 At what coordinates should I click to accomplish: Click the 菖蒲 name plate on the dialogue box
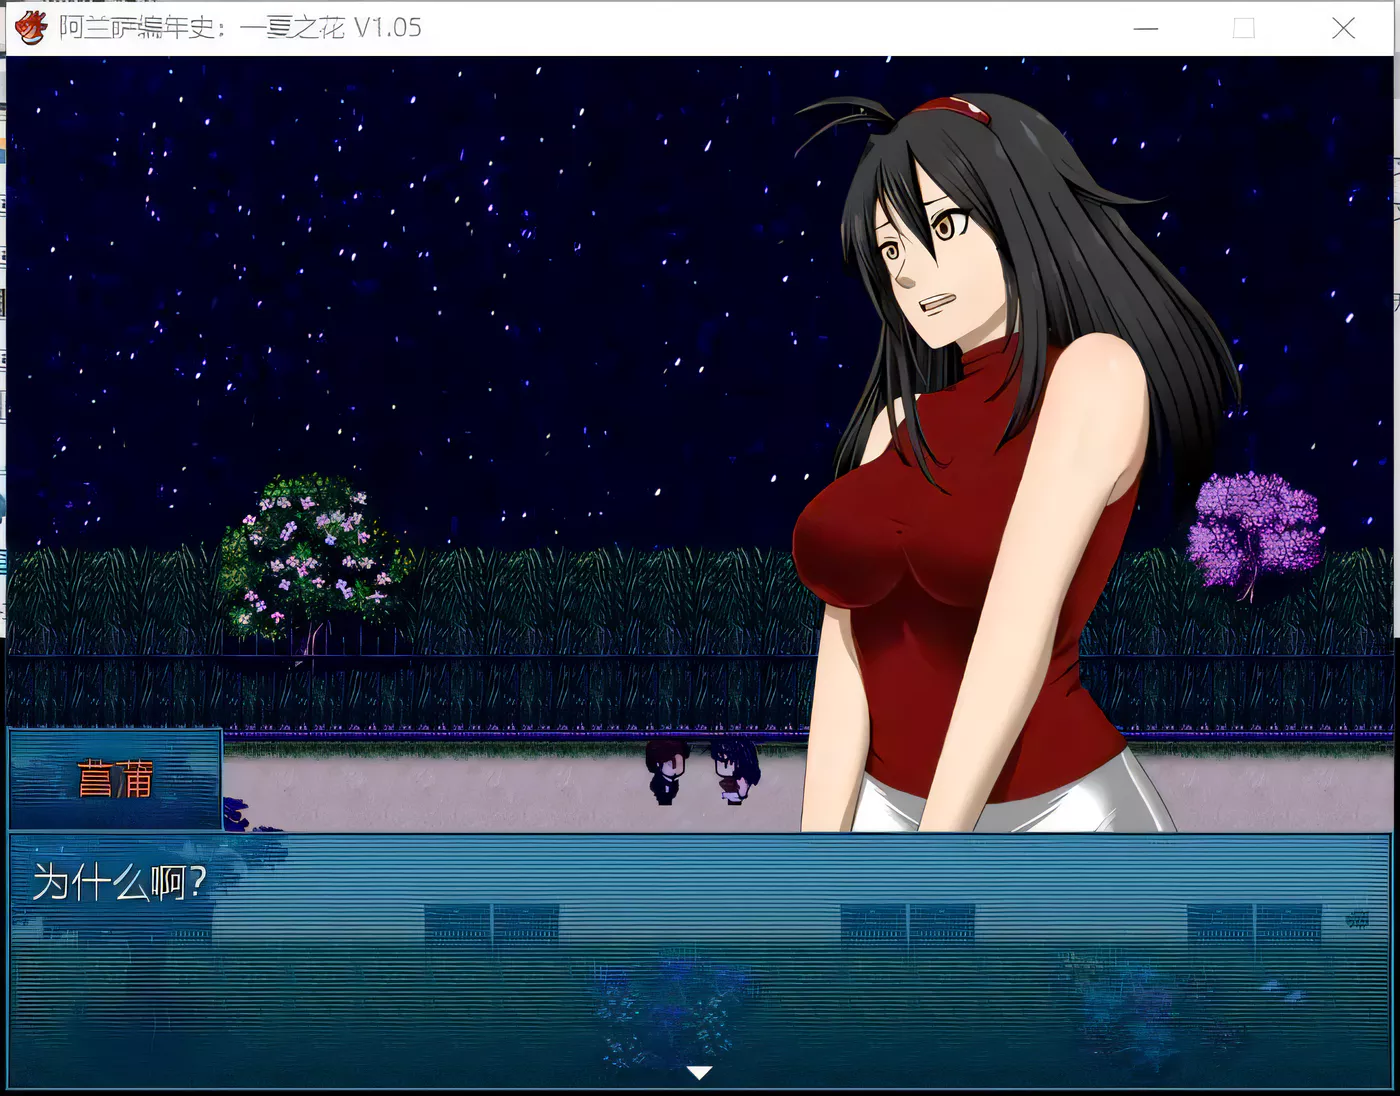pos(114,780)
